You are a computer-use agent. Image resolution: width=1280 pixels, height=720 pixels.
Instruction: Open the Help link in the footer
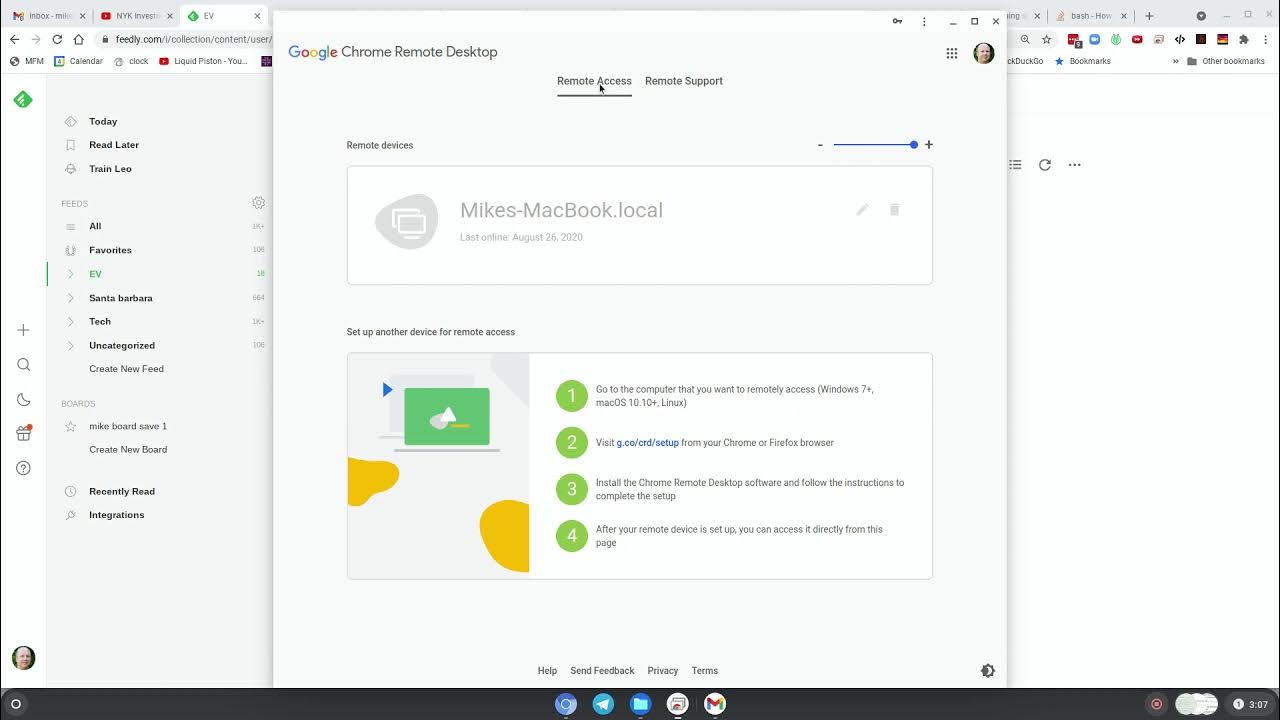547,671
